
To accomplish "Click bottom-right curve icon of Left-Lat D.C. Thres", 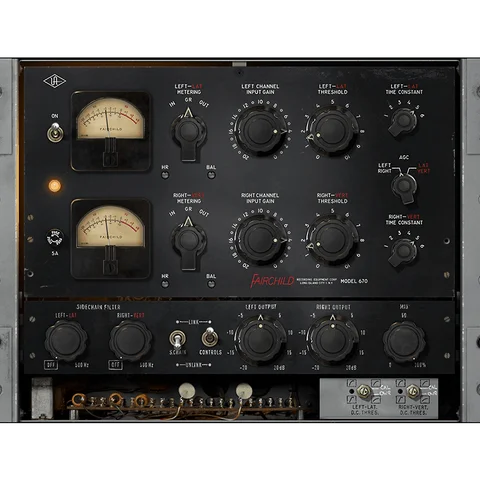I will [x=376, y=399].
